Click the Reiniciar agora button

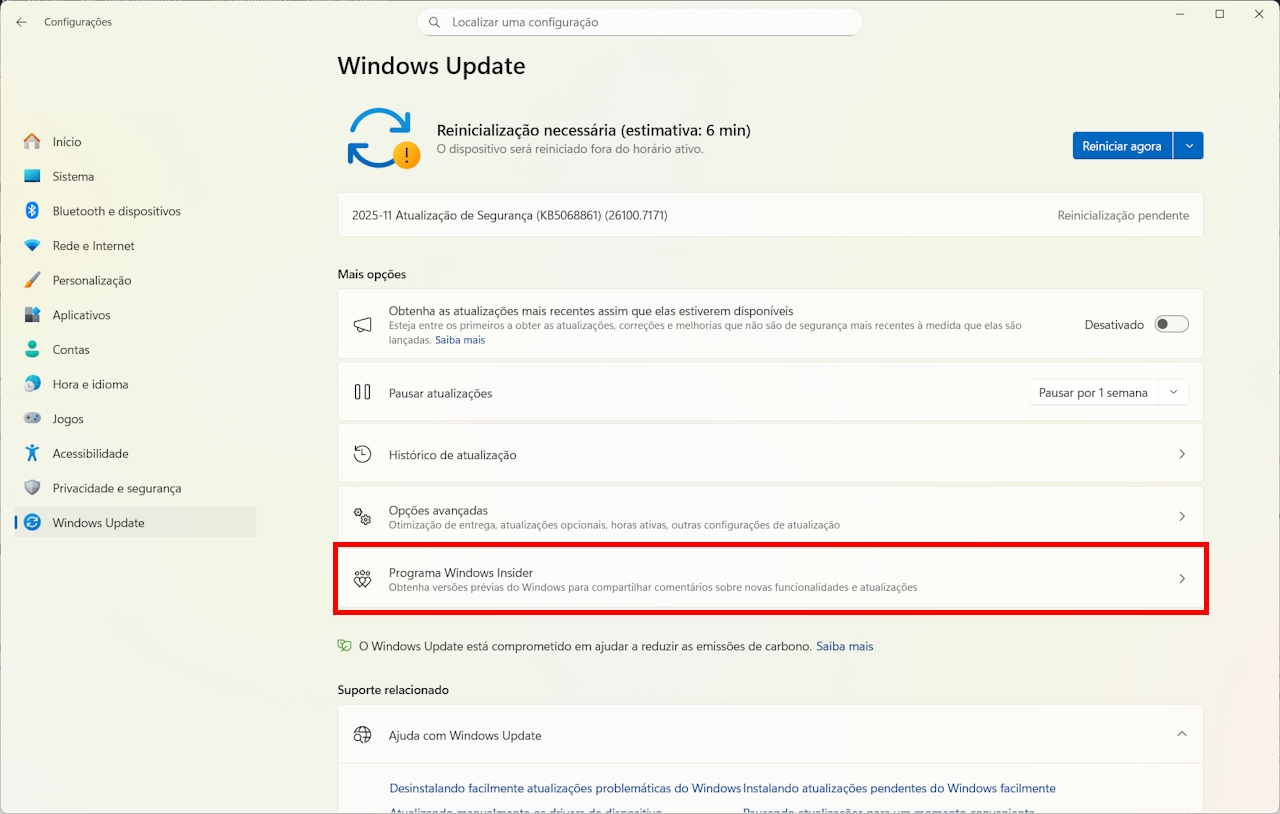[x=1122, y=145]
